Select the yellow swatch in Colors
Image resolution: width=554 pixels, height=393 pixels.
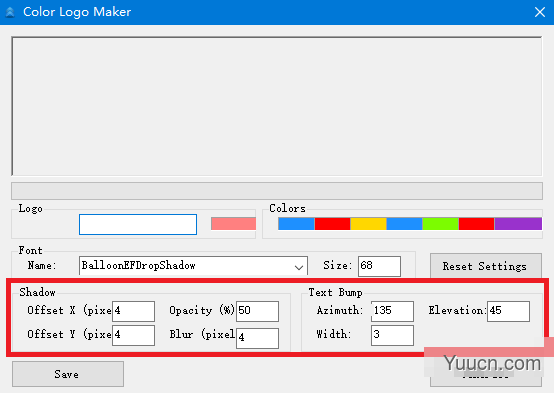coord(368,224)
